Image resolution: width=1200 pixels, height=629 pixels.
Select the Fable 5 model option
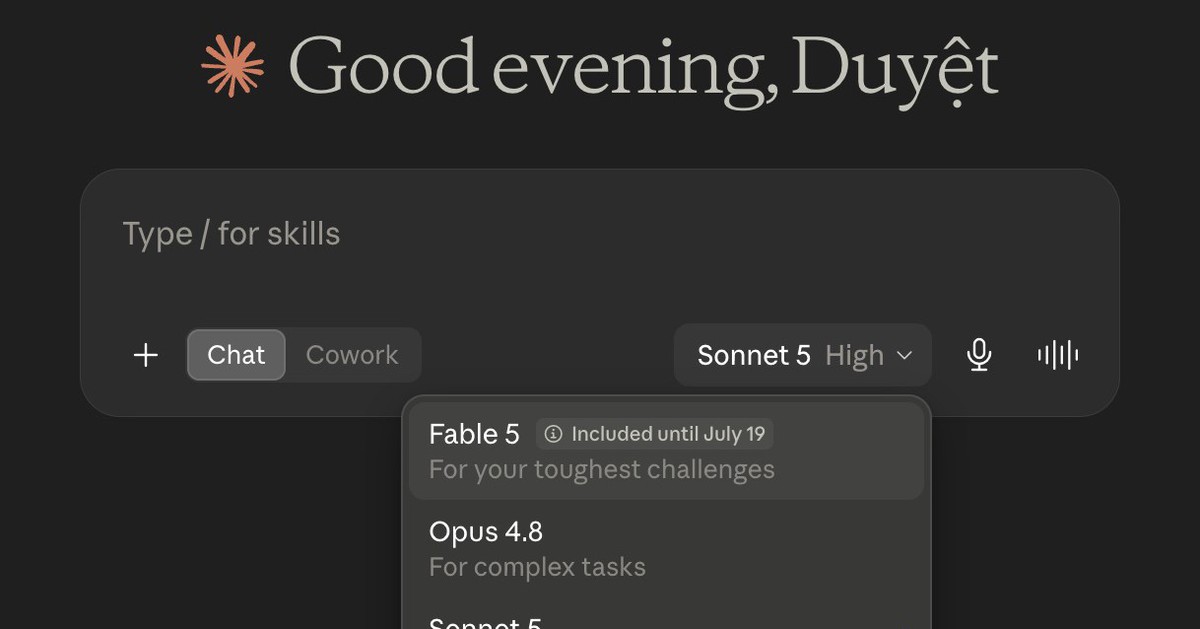pyautogui.click(x=666, y=451)
